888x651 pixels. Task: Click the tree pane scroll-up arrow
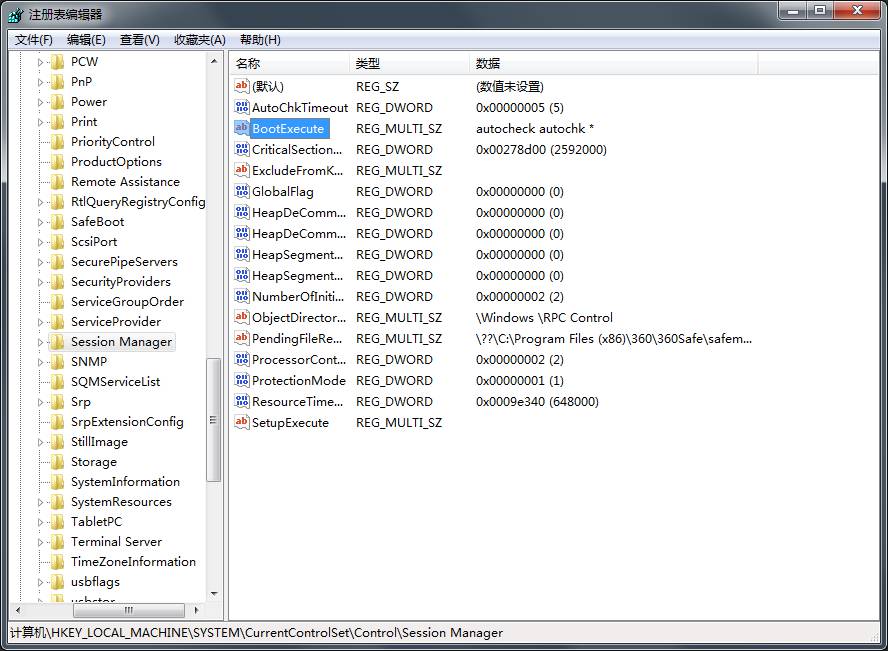pos(214,61)
